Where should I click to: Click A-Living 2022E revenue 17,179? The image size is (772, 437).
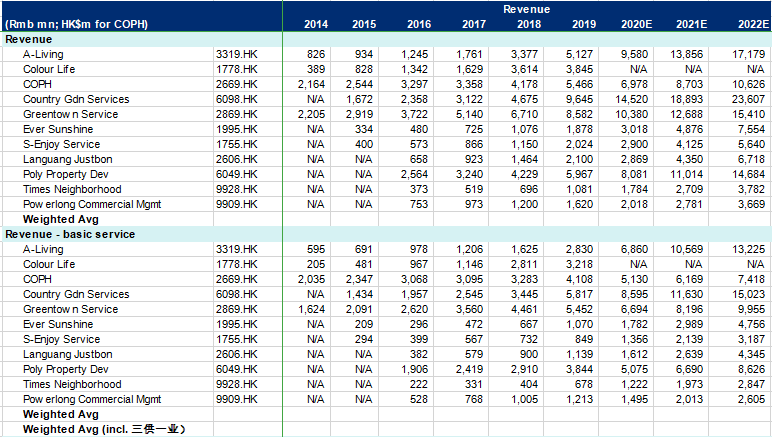click(x=748, y=54)
